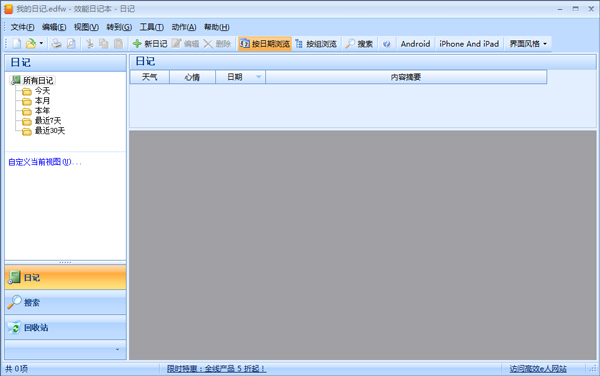Open the 界面风格 style dropdown

click(528, 44)
